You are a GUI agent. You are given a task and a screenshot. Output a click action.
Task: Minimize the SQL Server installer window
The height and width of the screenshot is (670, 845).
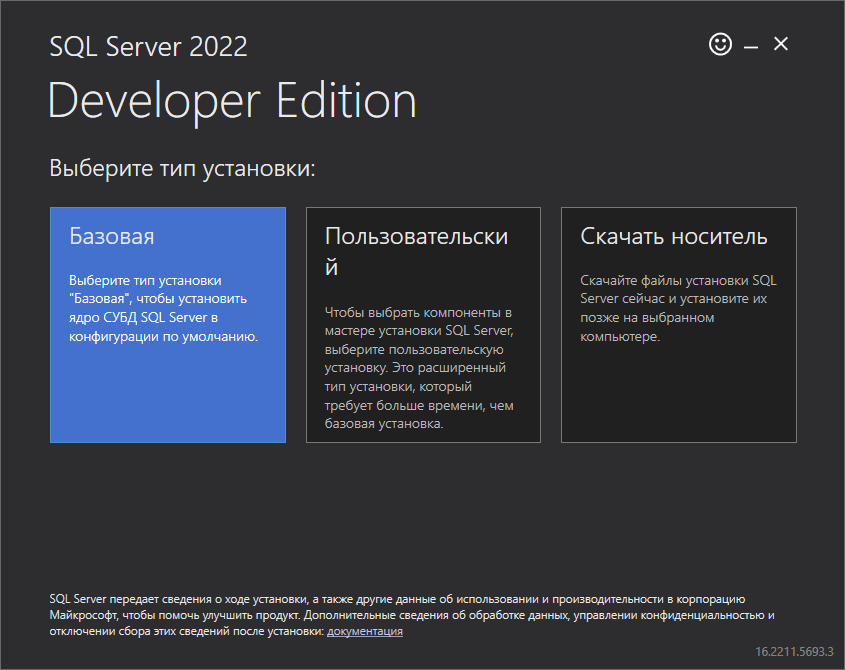[751, 46]
